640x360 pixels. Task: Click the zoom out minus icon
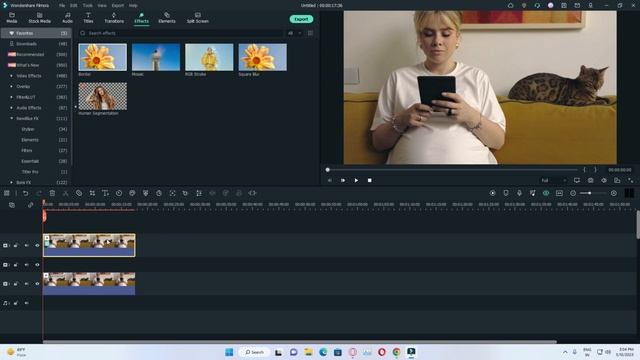point(573,193)
